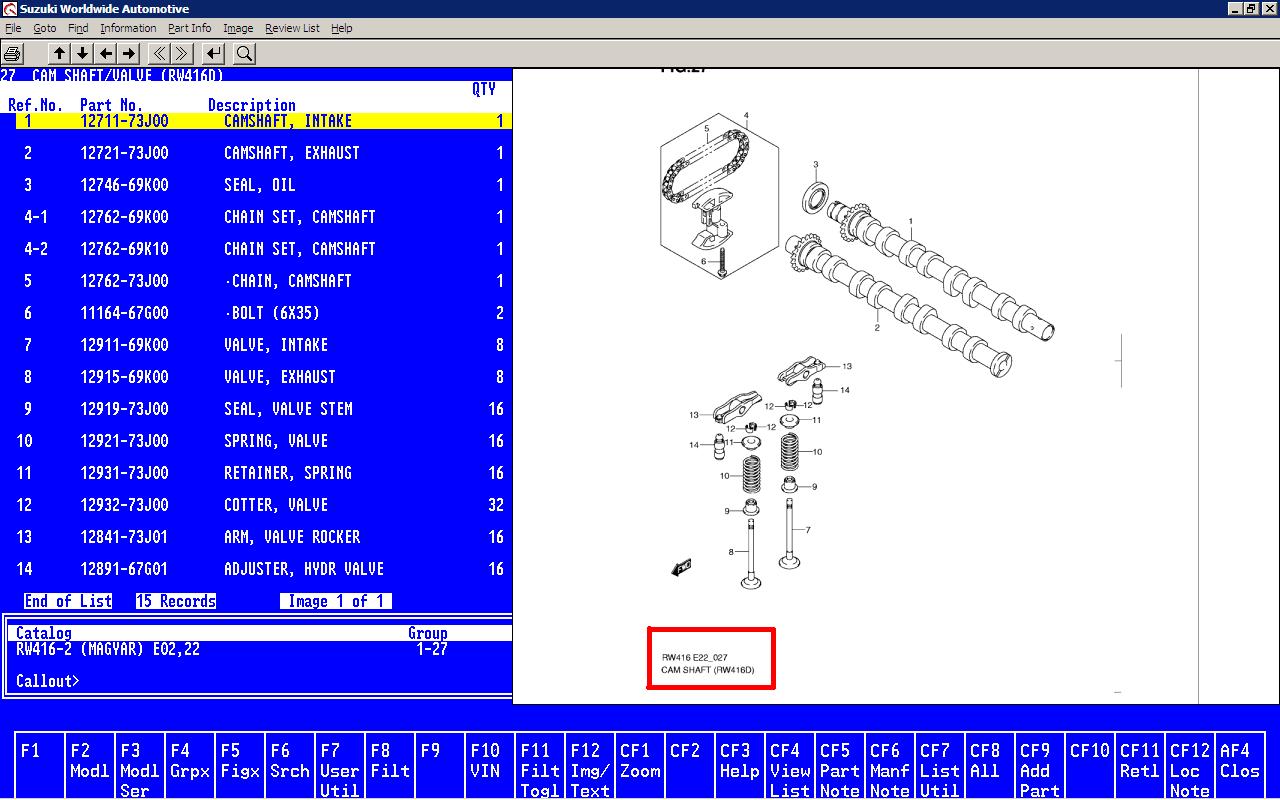This screenshot has height=800, width=1280.
Task: Select the CAMSHAFT, INTAKE row
Action: click(x=263, y=121)
